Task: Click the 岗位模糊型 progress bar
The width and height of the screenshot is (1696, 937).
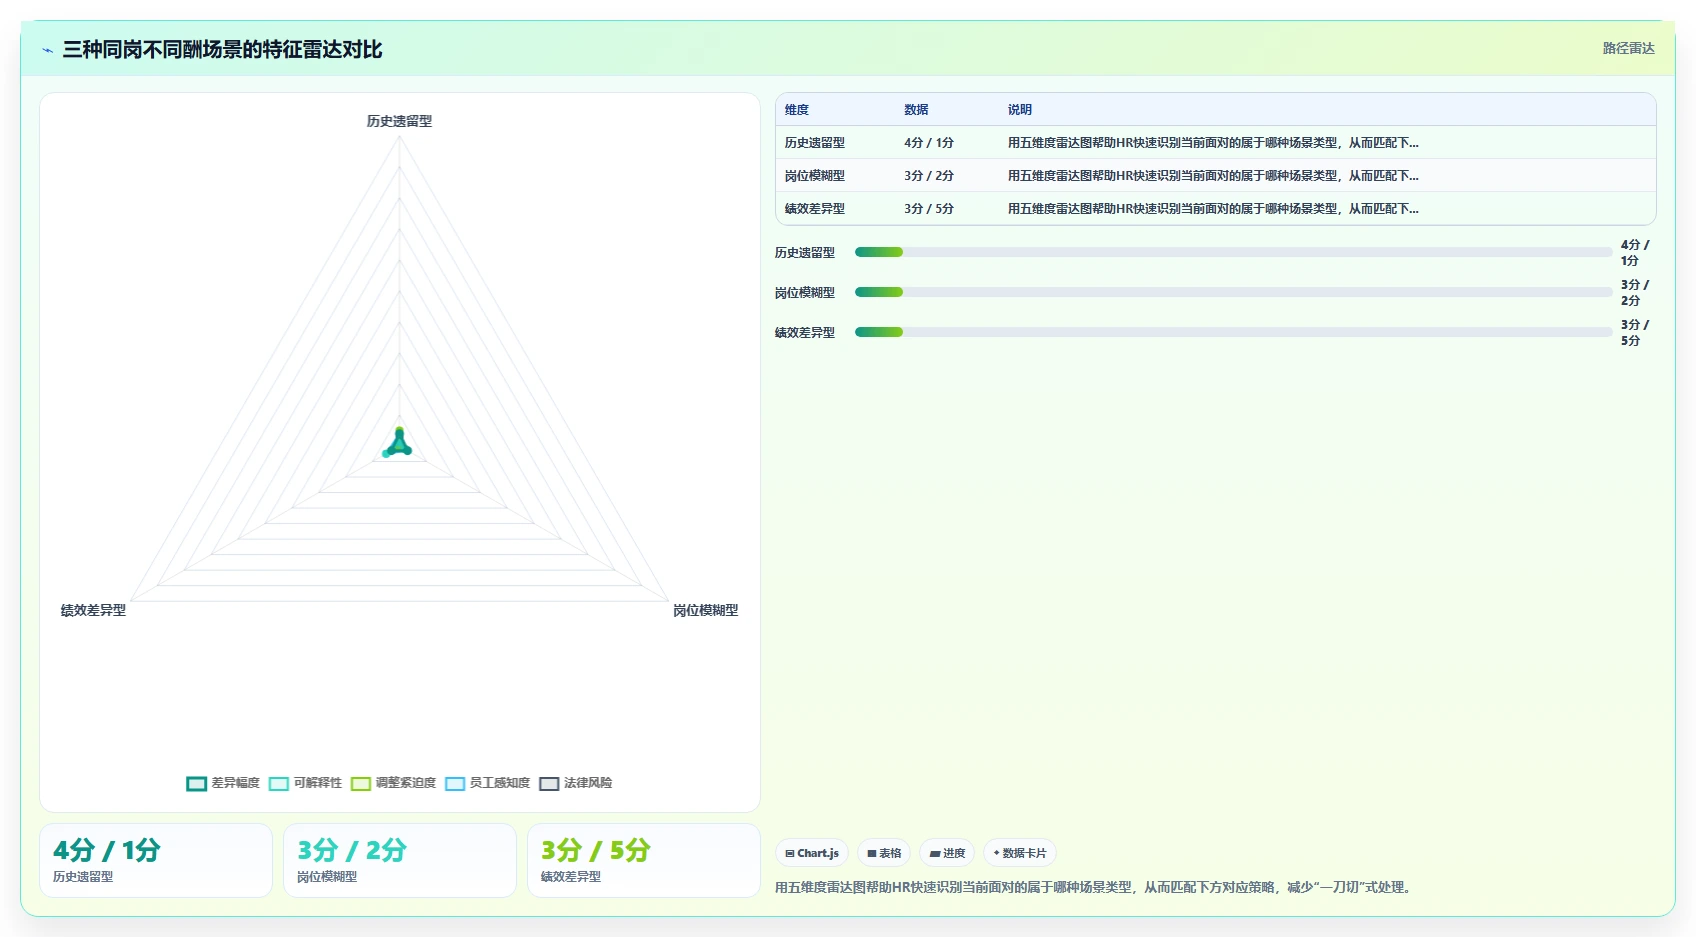Action: coord(1233,292)
